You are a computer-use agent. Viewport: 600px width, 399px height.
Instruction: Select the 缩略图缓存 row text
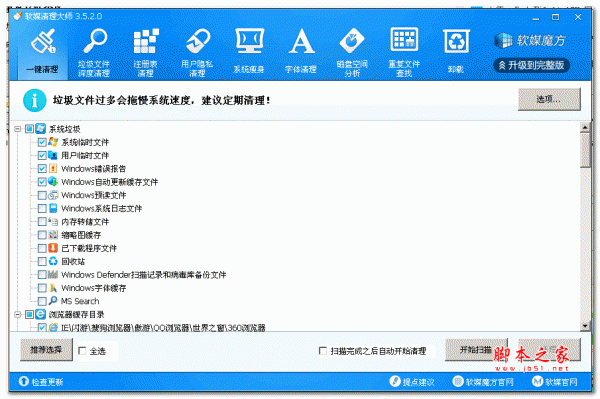[81, 235]
